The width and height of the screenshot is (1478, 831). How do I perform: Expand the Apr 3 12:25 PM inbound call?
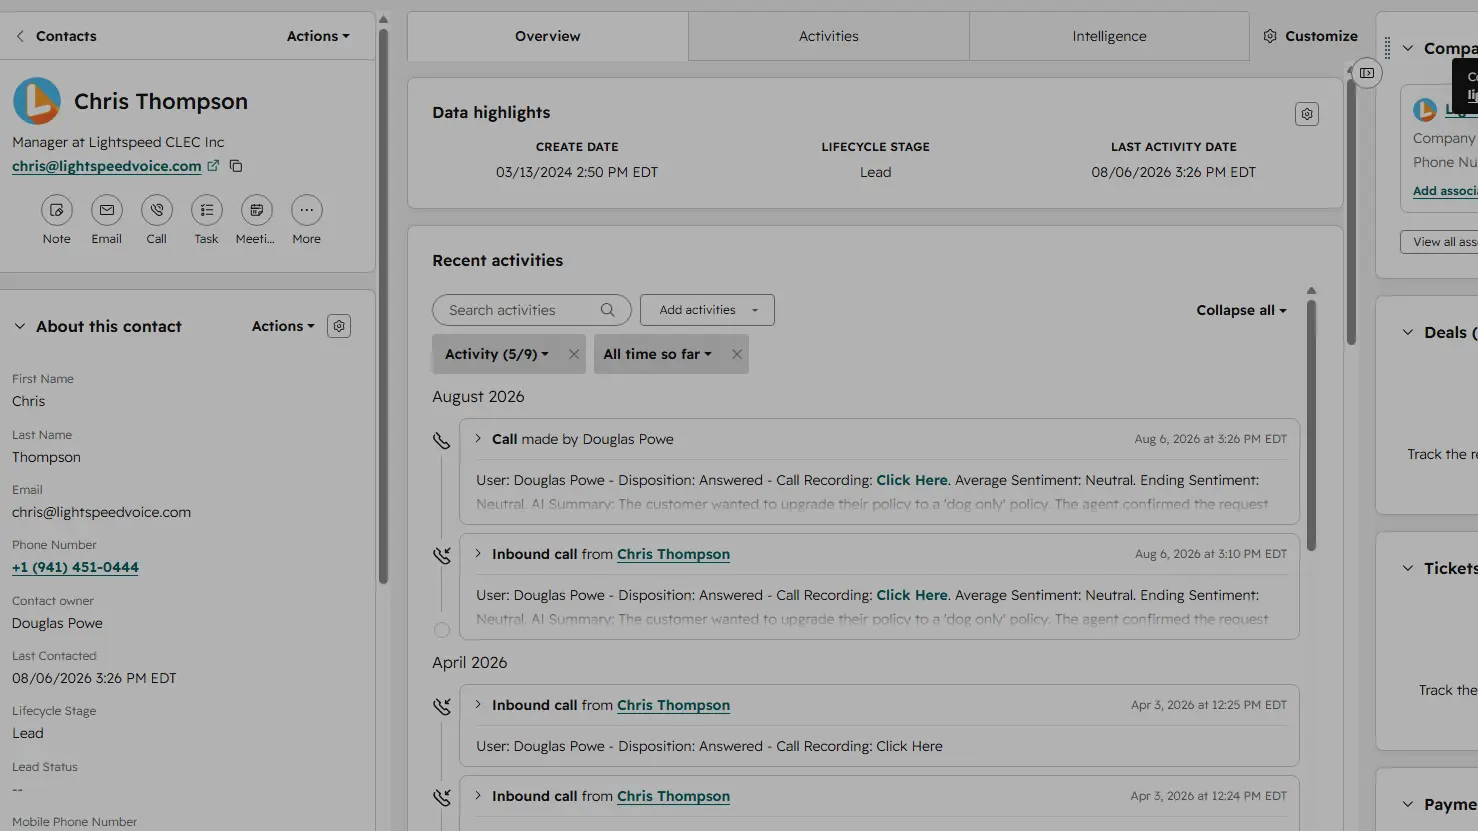pyautogui.click(x=478, y=705)
